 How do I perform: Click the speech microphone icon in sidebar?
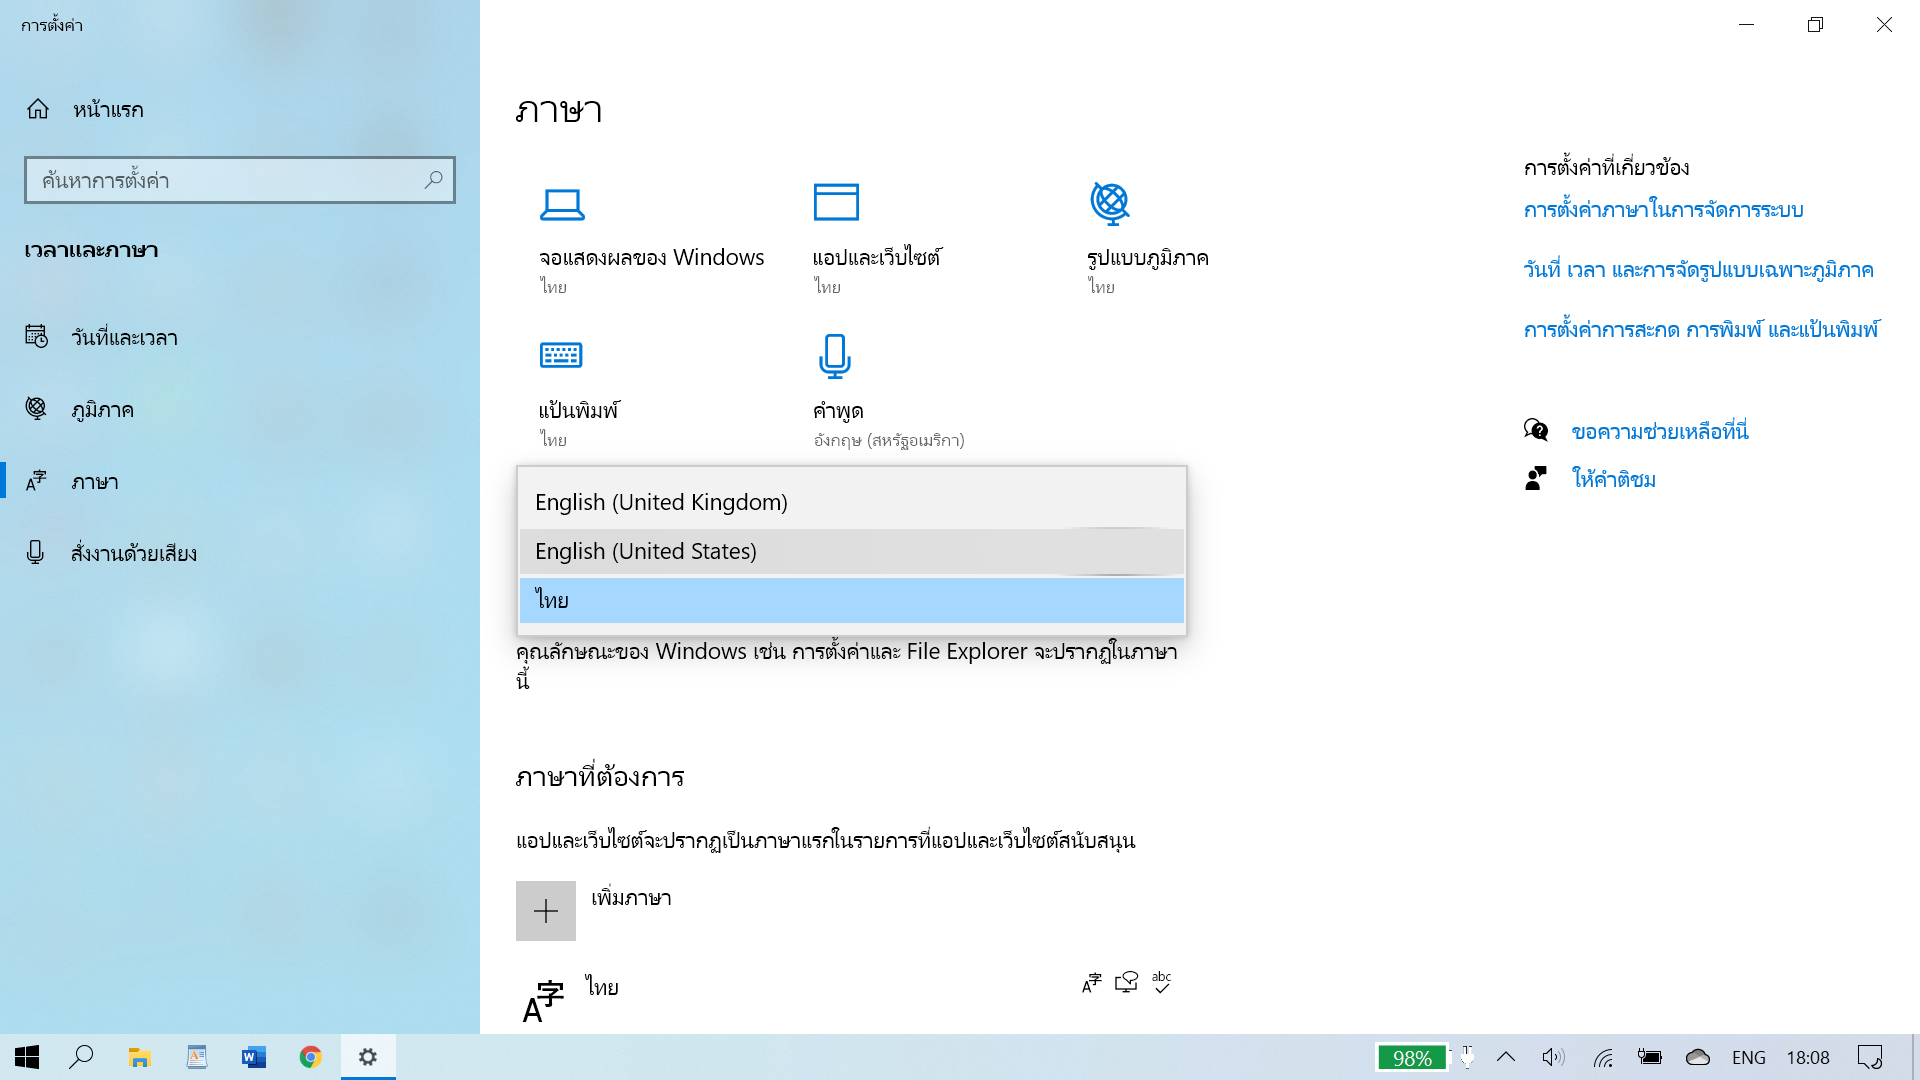click(x=35, y=553)
